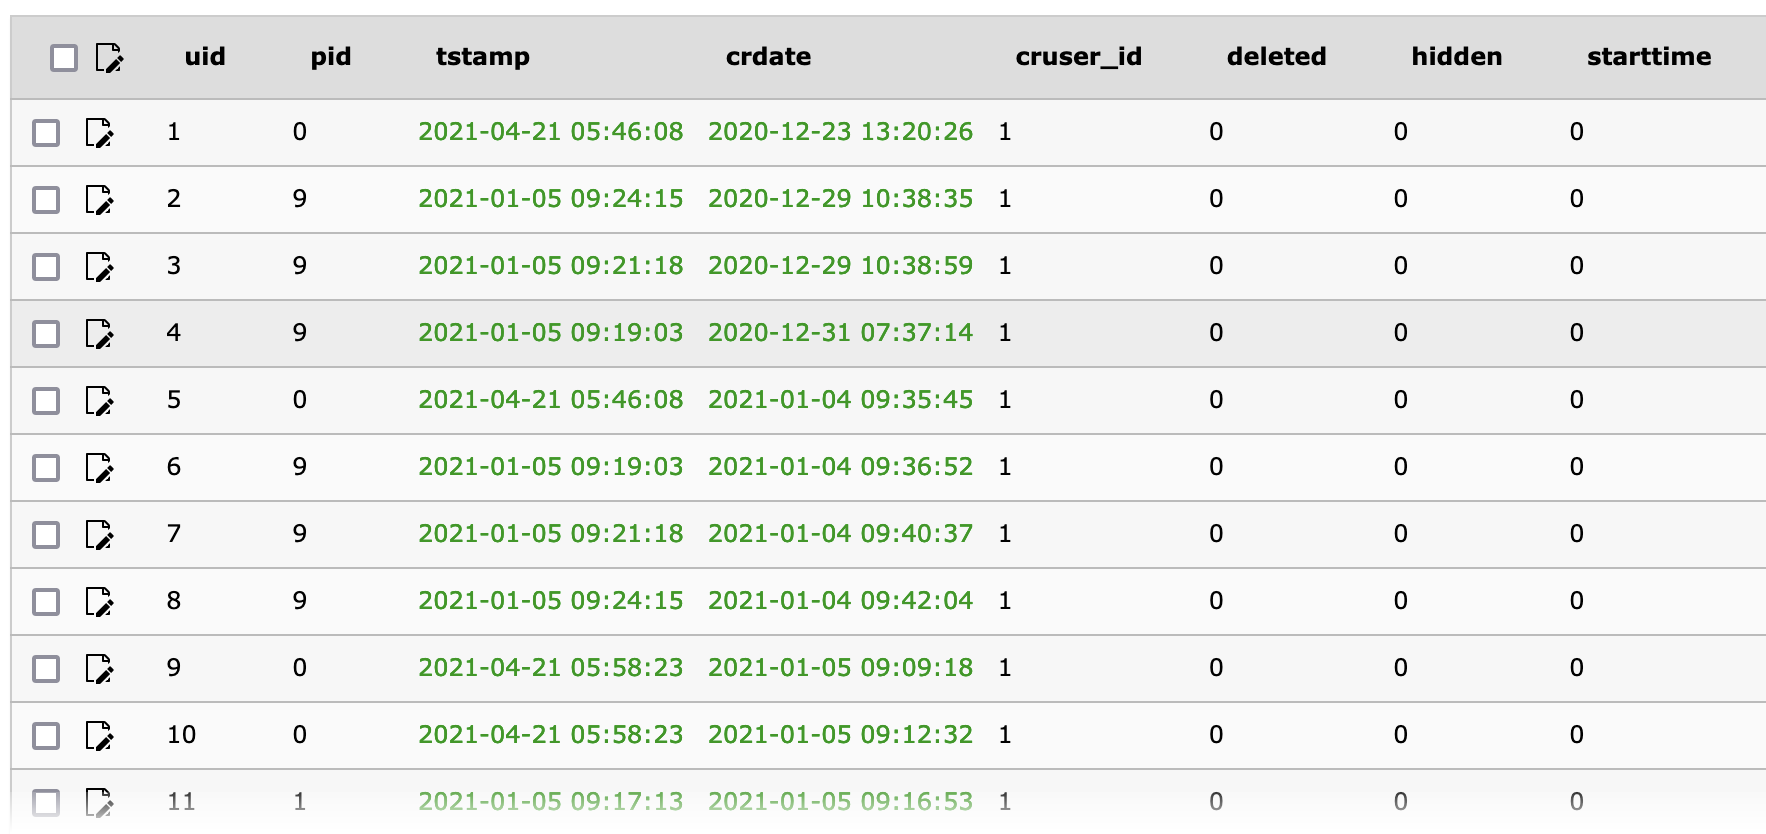
Task: Toggle the select-all checkbox in header
Action: pyautogui.click(x=64, y=58)
